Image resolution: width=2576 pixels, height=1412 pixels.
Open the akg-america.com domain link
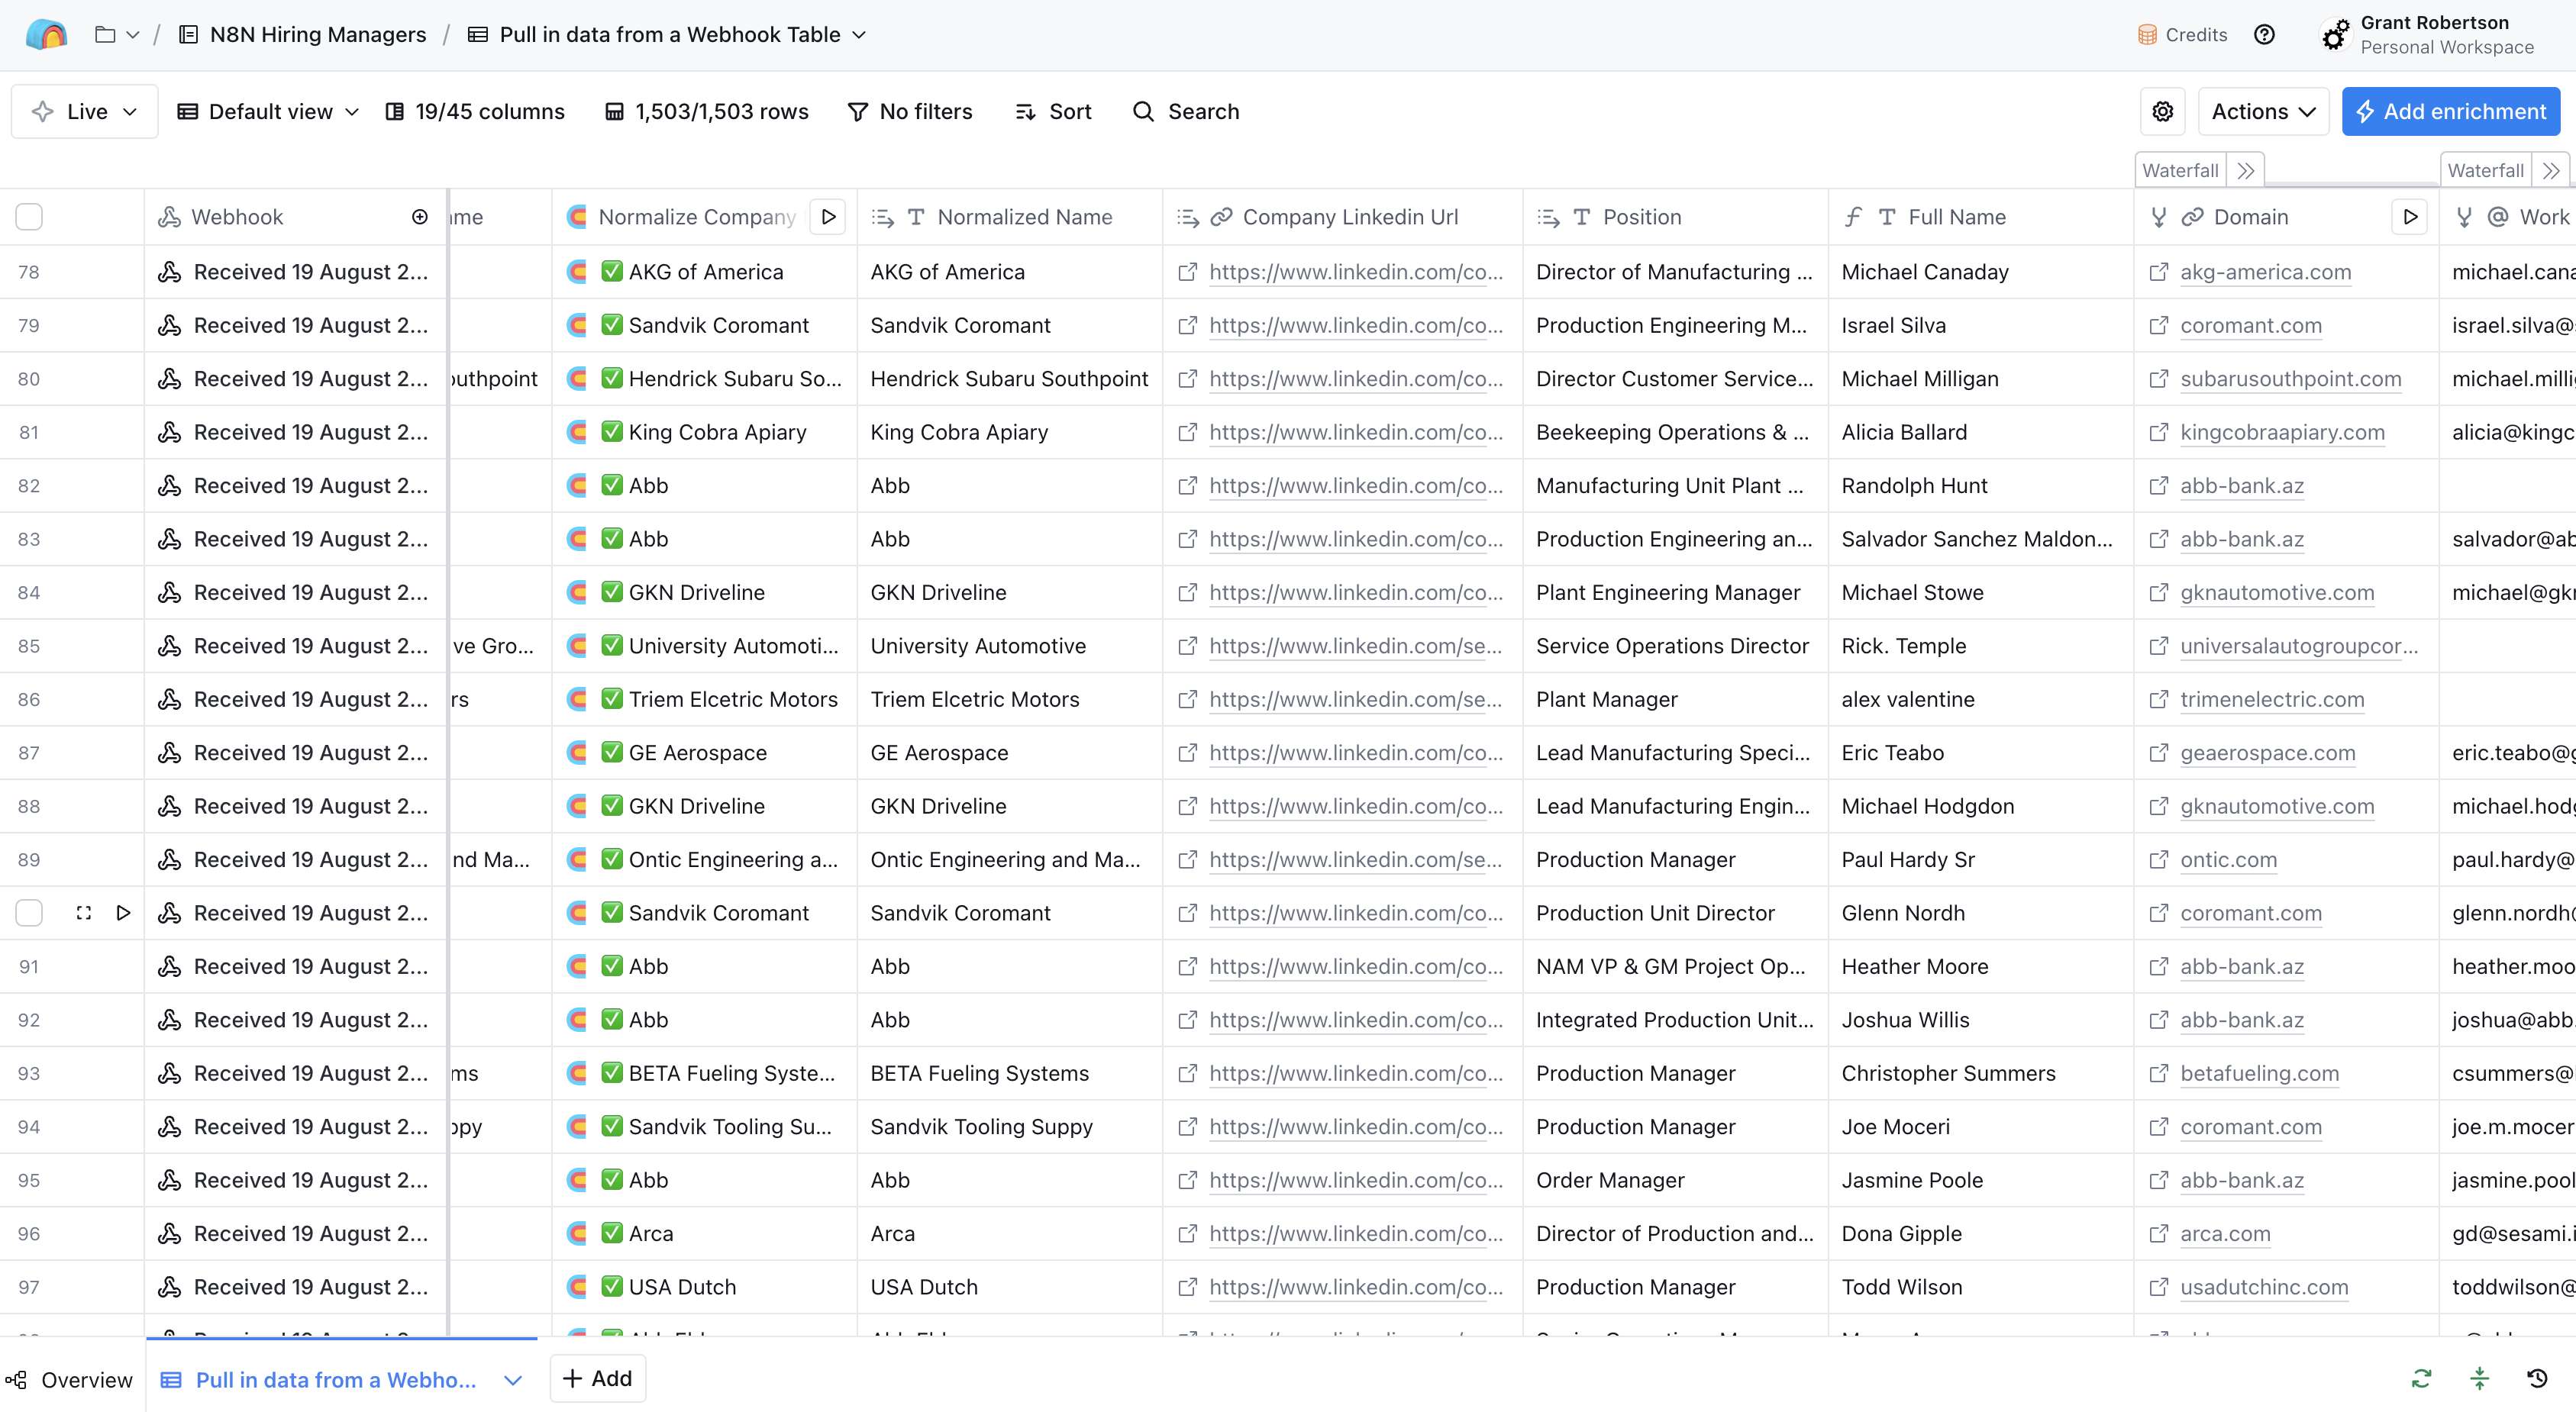2265,272
